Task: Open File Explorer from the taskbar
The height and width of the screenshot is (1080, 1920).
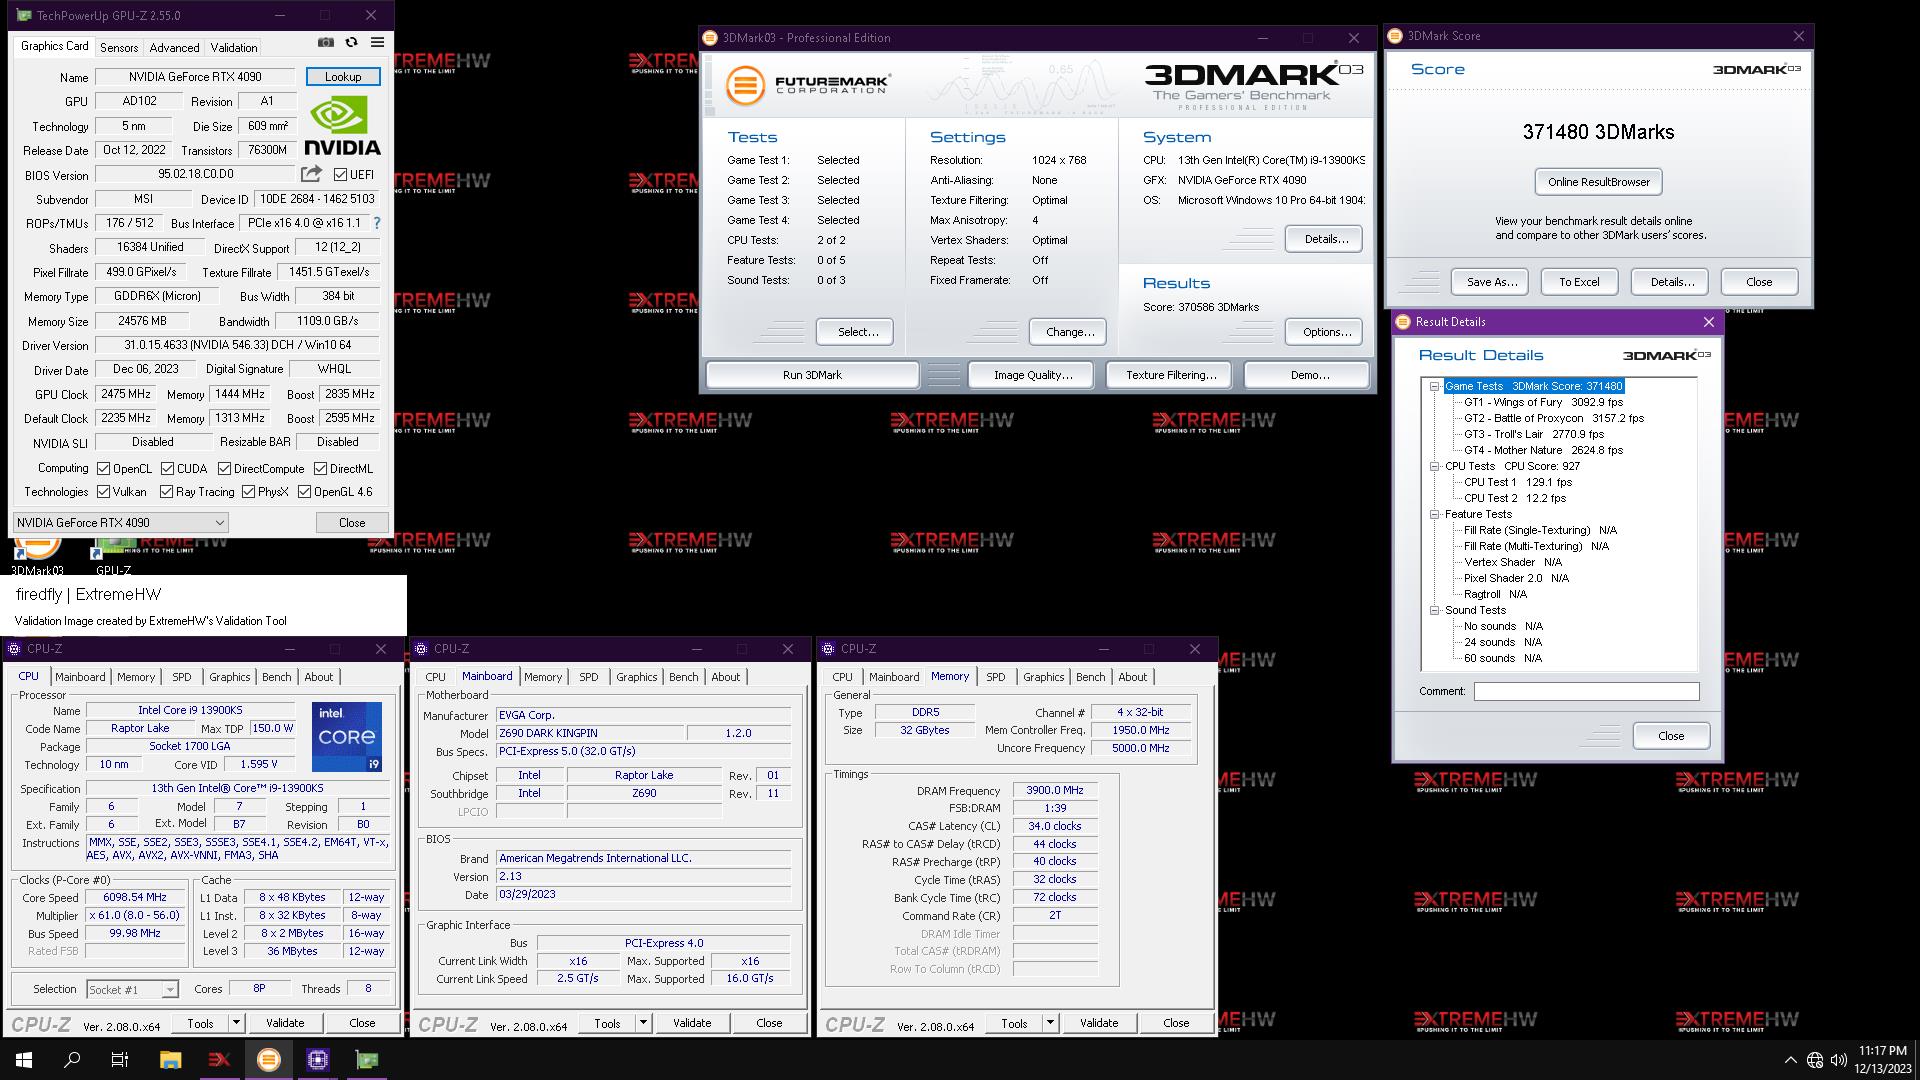Action: pos(170,1060)
